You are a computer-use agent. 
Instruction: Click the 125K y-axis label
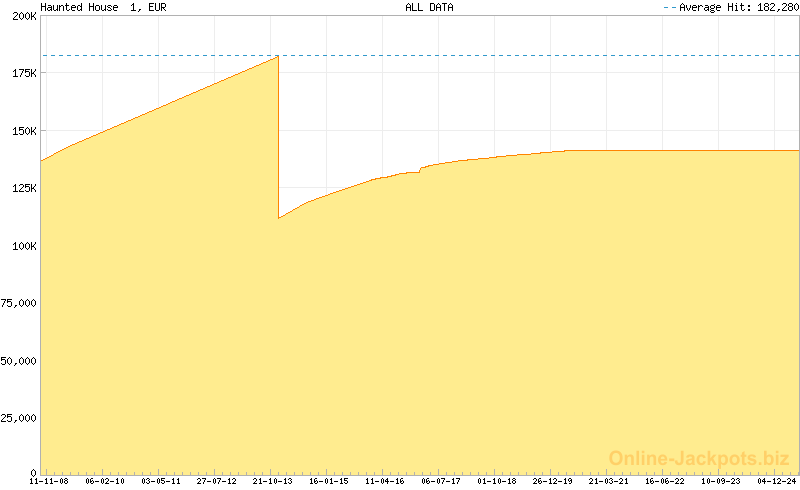[x=24, y=188]
